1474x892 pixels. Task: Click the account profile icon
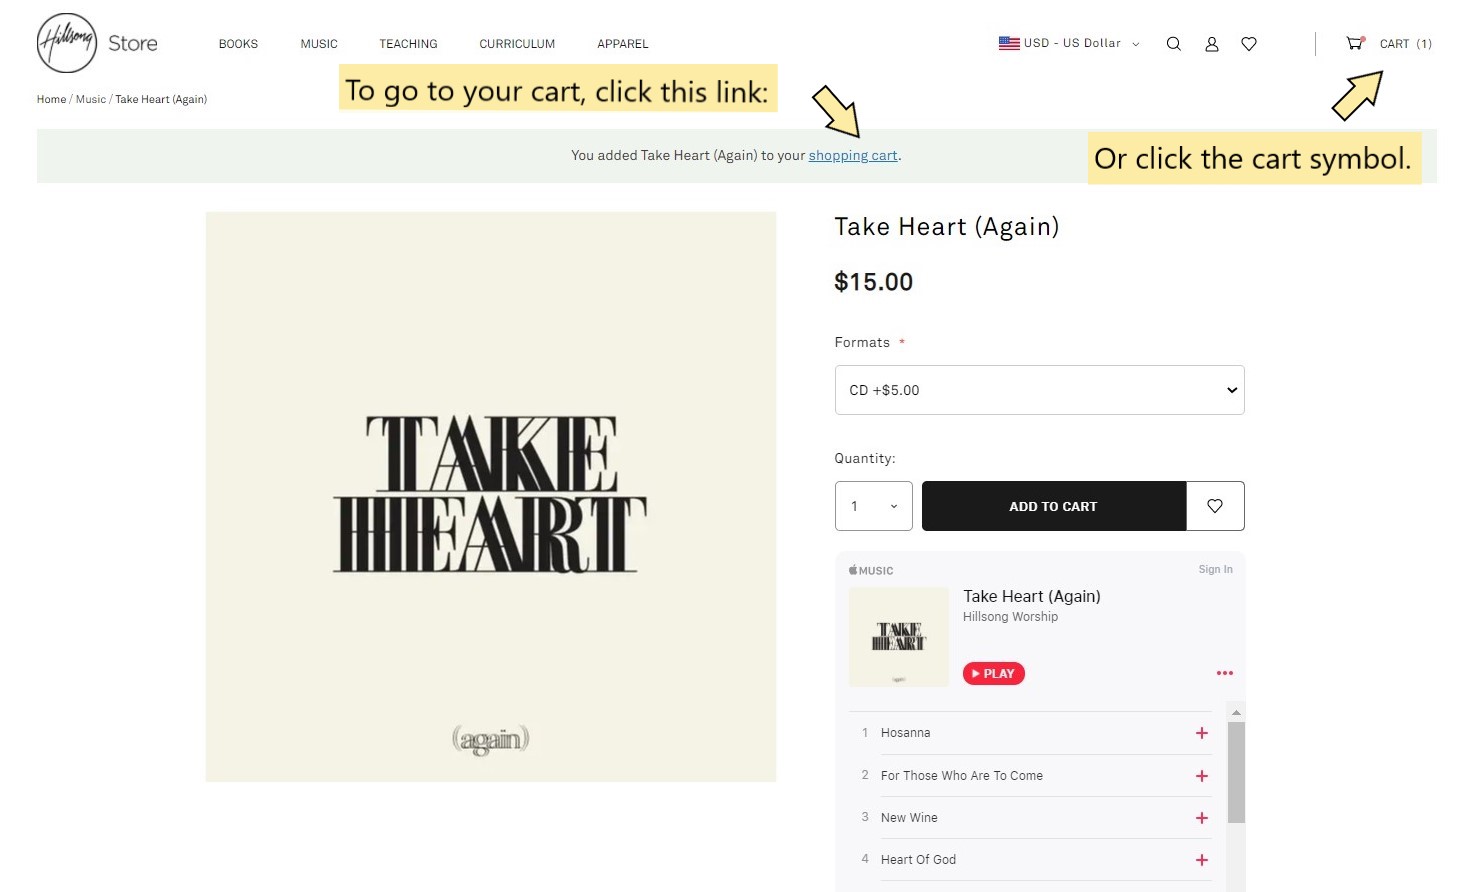click(x=1211, y=44)
